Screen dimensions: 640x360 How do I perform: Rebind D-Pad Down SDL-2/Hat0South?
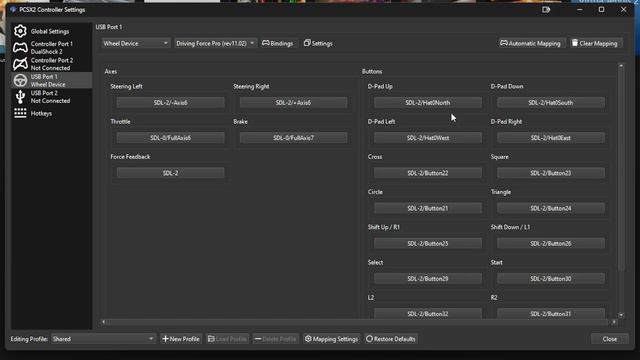point(551,102)
